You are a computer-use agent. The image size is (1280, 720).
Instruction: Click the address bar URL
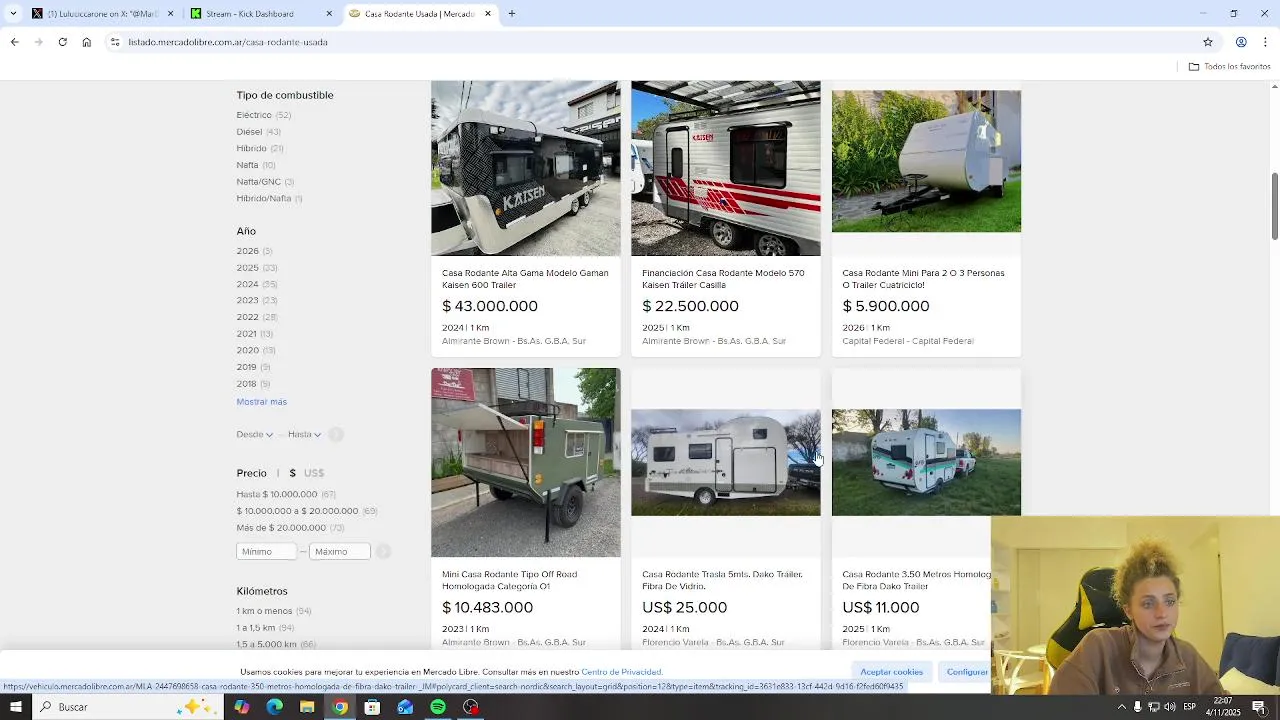[x=228, y=42]
